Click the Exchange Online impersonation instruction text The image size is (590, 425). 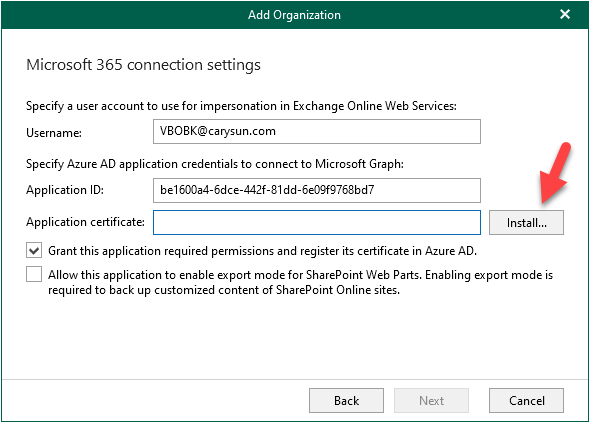[x=241, y=106]
